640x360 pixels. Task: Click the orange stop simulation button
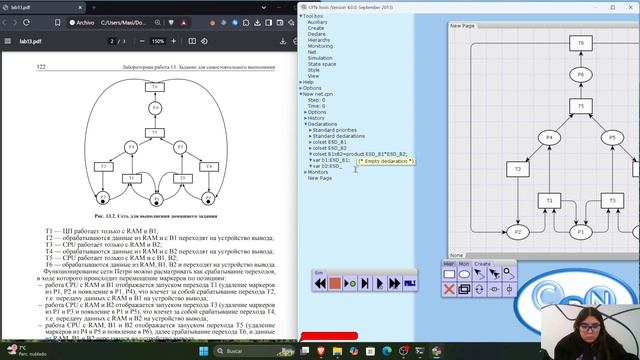(335, 283)
